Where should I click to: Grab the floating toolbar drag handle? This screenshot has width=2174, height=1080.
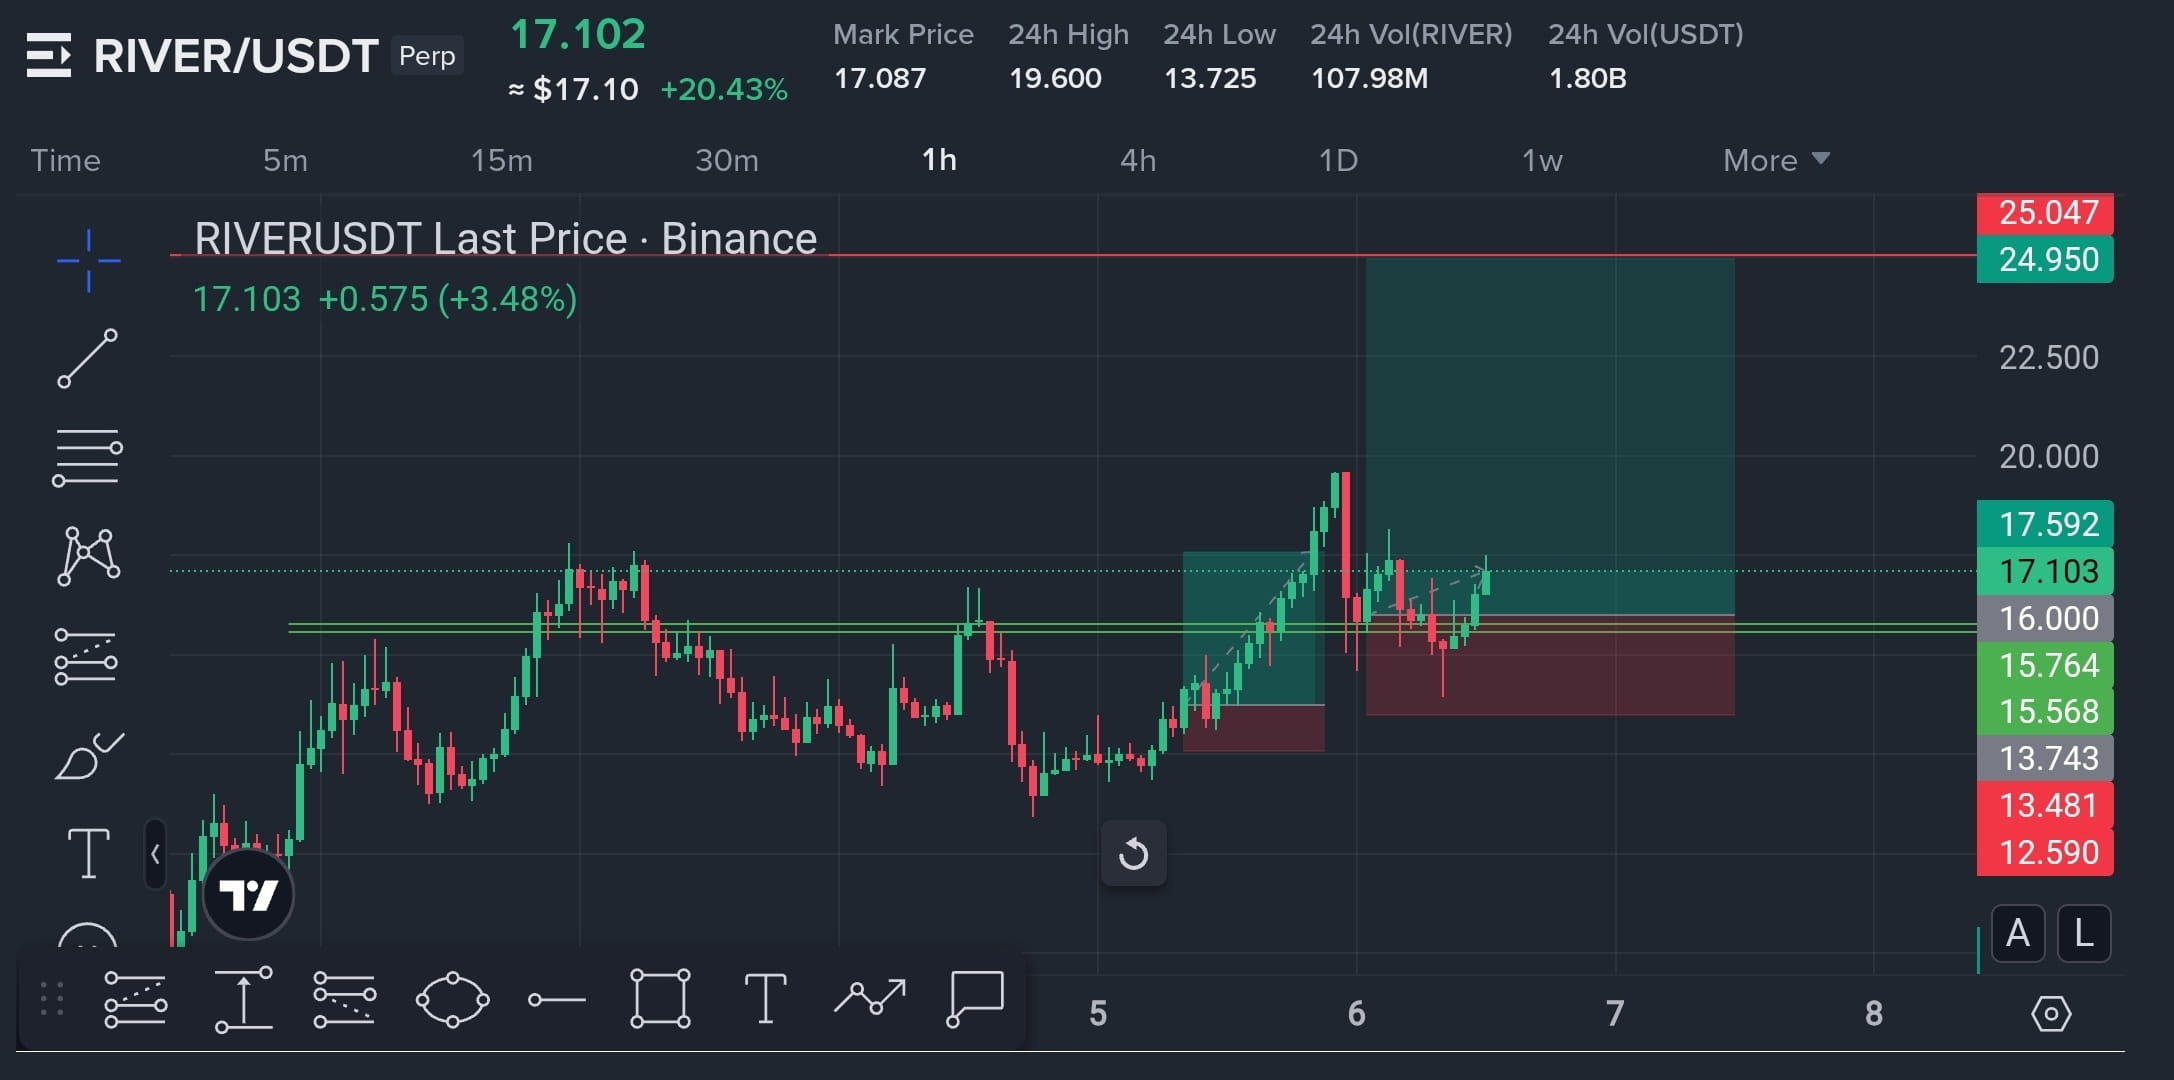pos(52,999)
